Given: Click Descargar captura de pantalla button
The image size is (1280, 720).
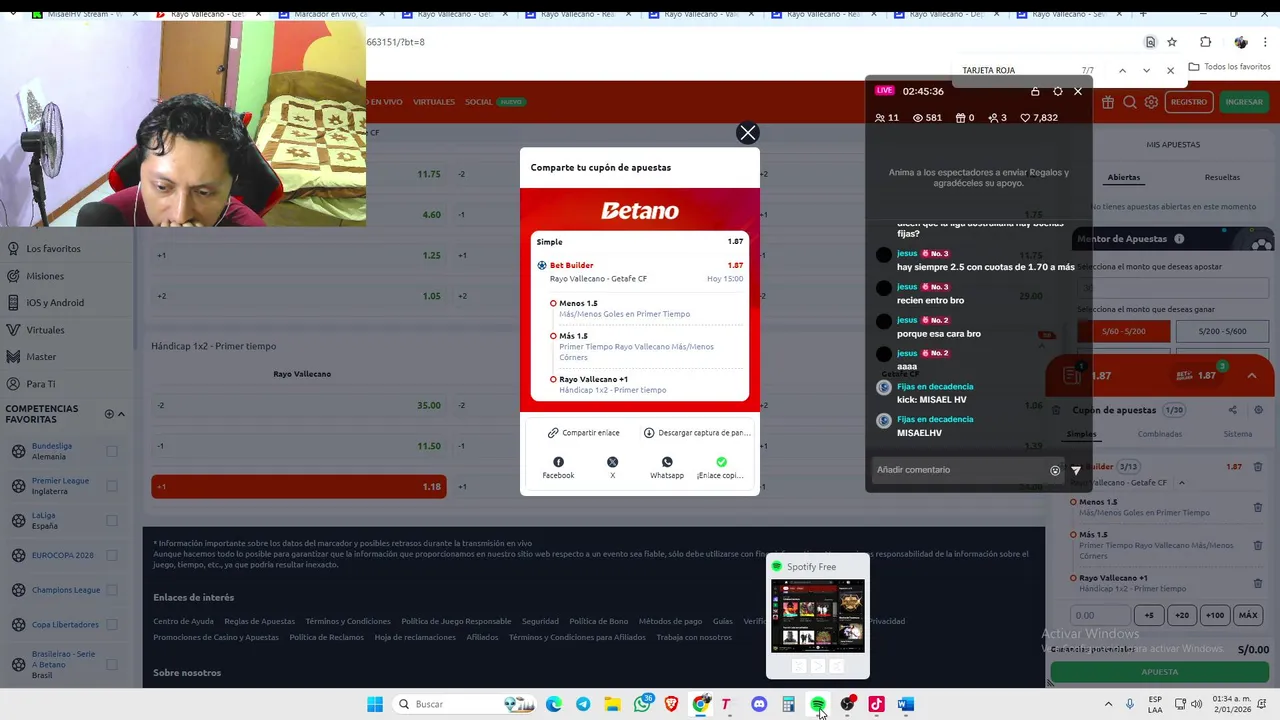Looking at the screenshot, I should click(x=697, y=433).
